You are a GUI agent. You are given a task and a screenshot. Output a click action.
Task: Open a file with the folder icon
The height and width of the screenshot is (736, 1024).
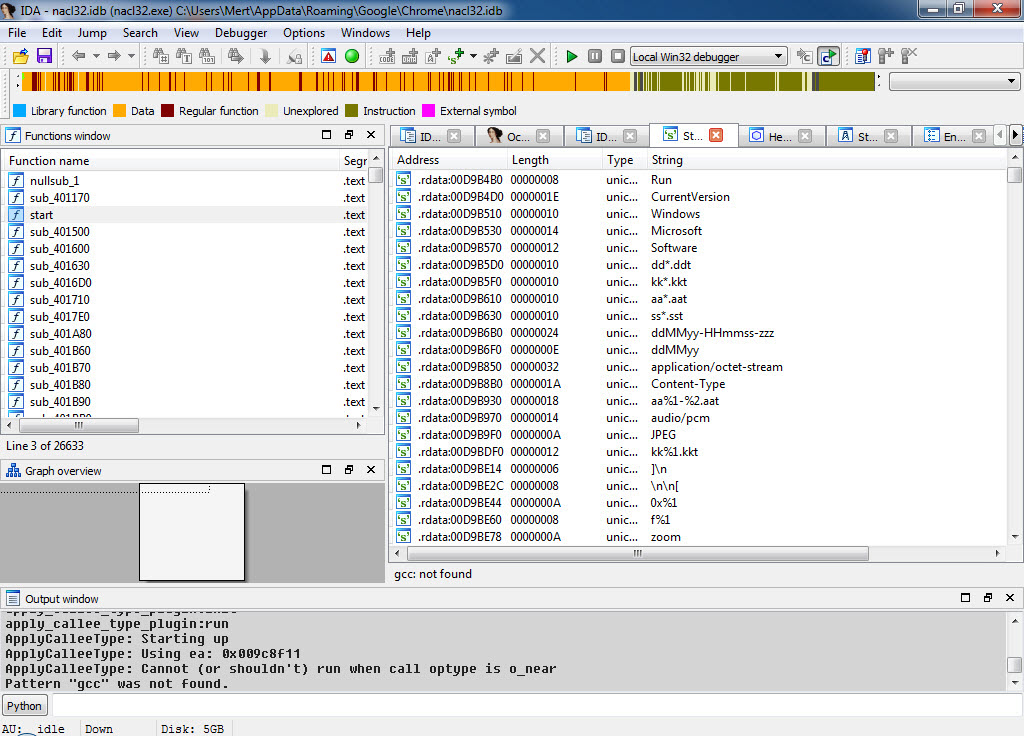coord(20,56)
